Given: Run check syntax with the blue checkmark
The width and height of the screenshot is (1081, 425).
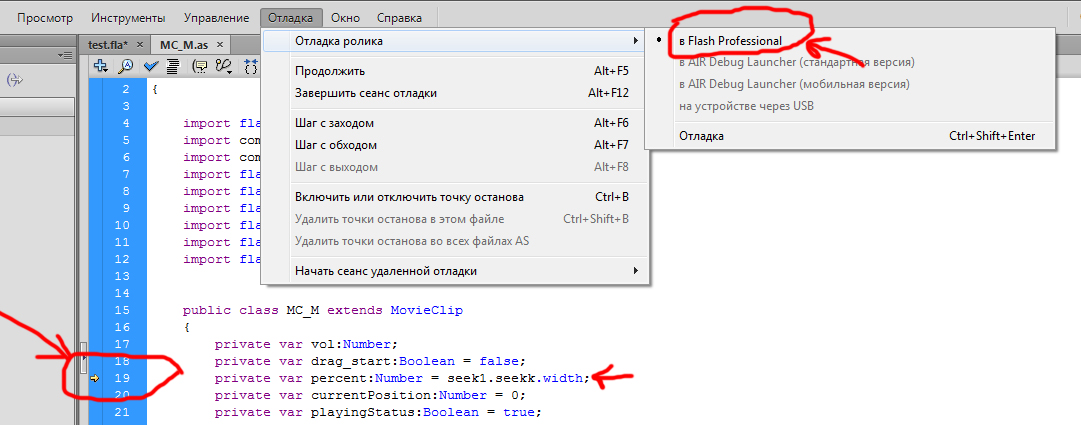Looking at the screenshot, I should [x=150, y=66].
